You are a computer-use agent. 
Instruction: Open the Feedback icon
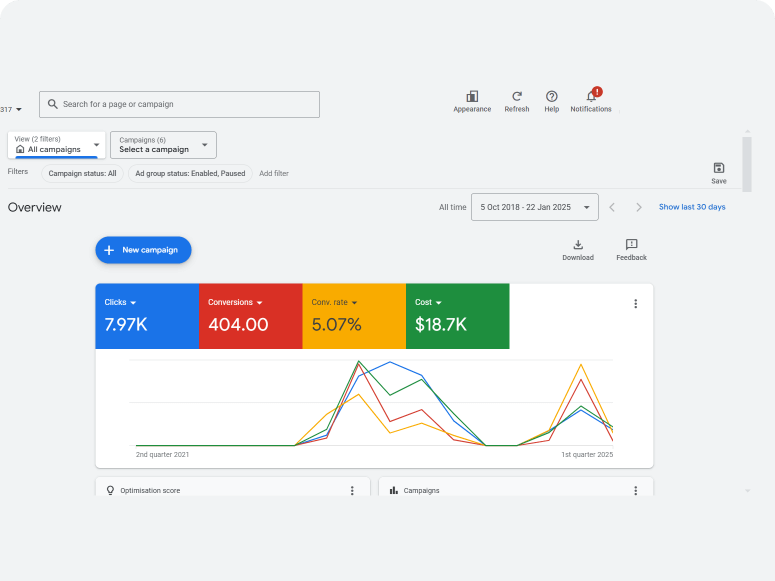coord(631,245)
